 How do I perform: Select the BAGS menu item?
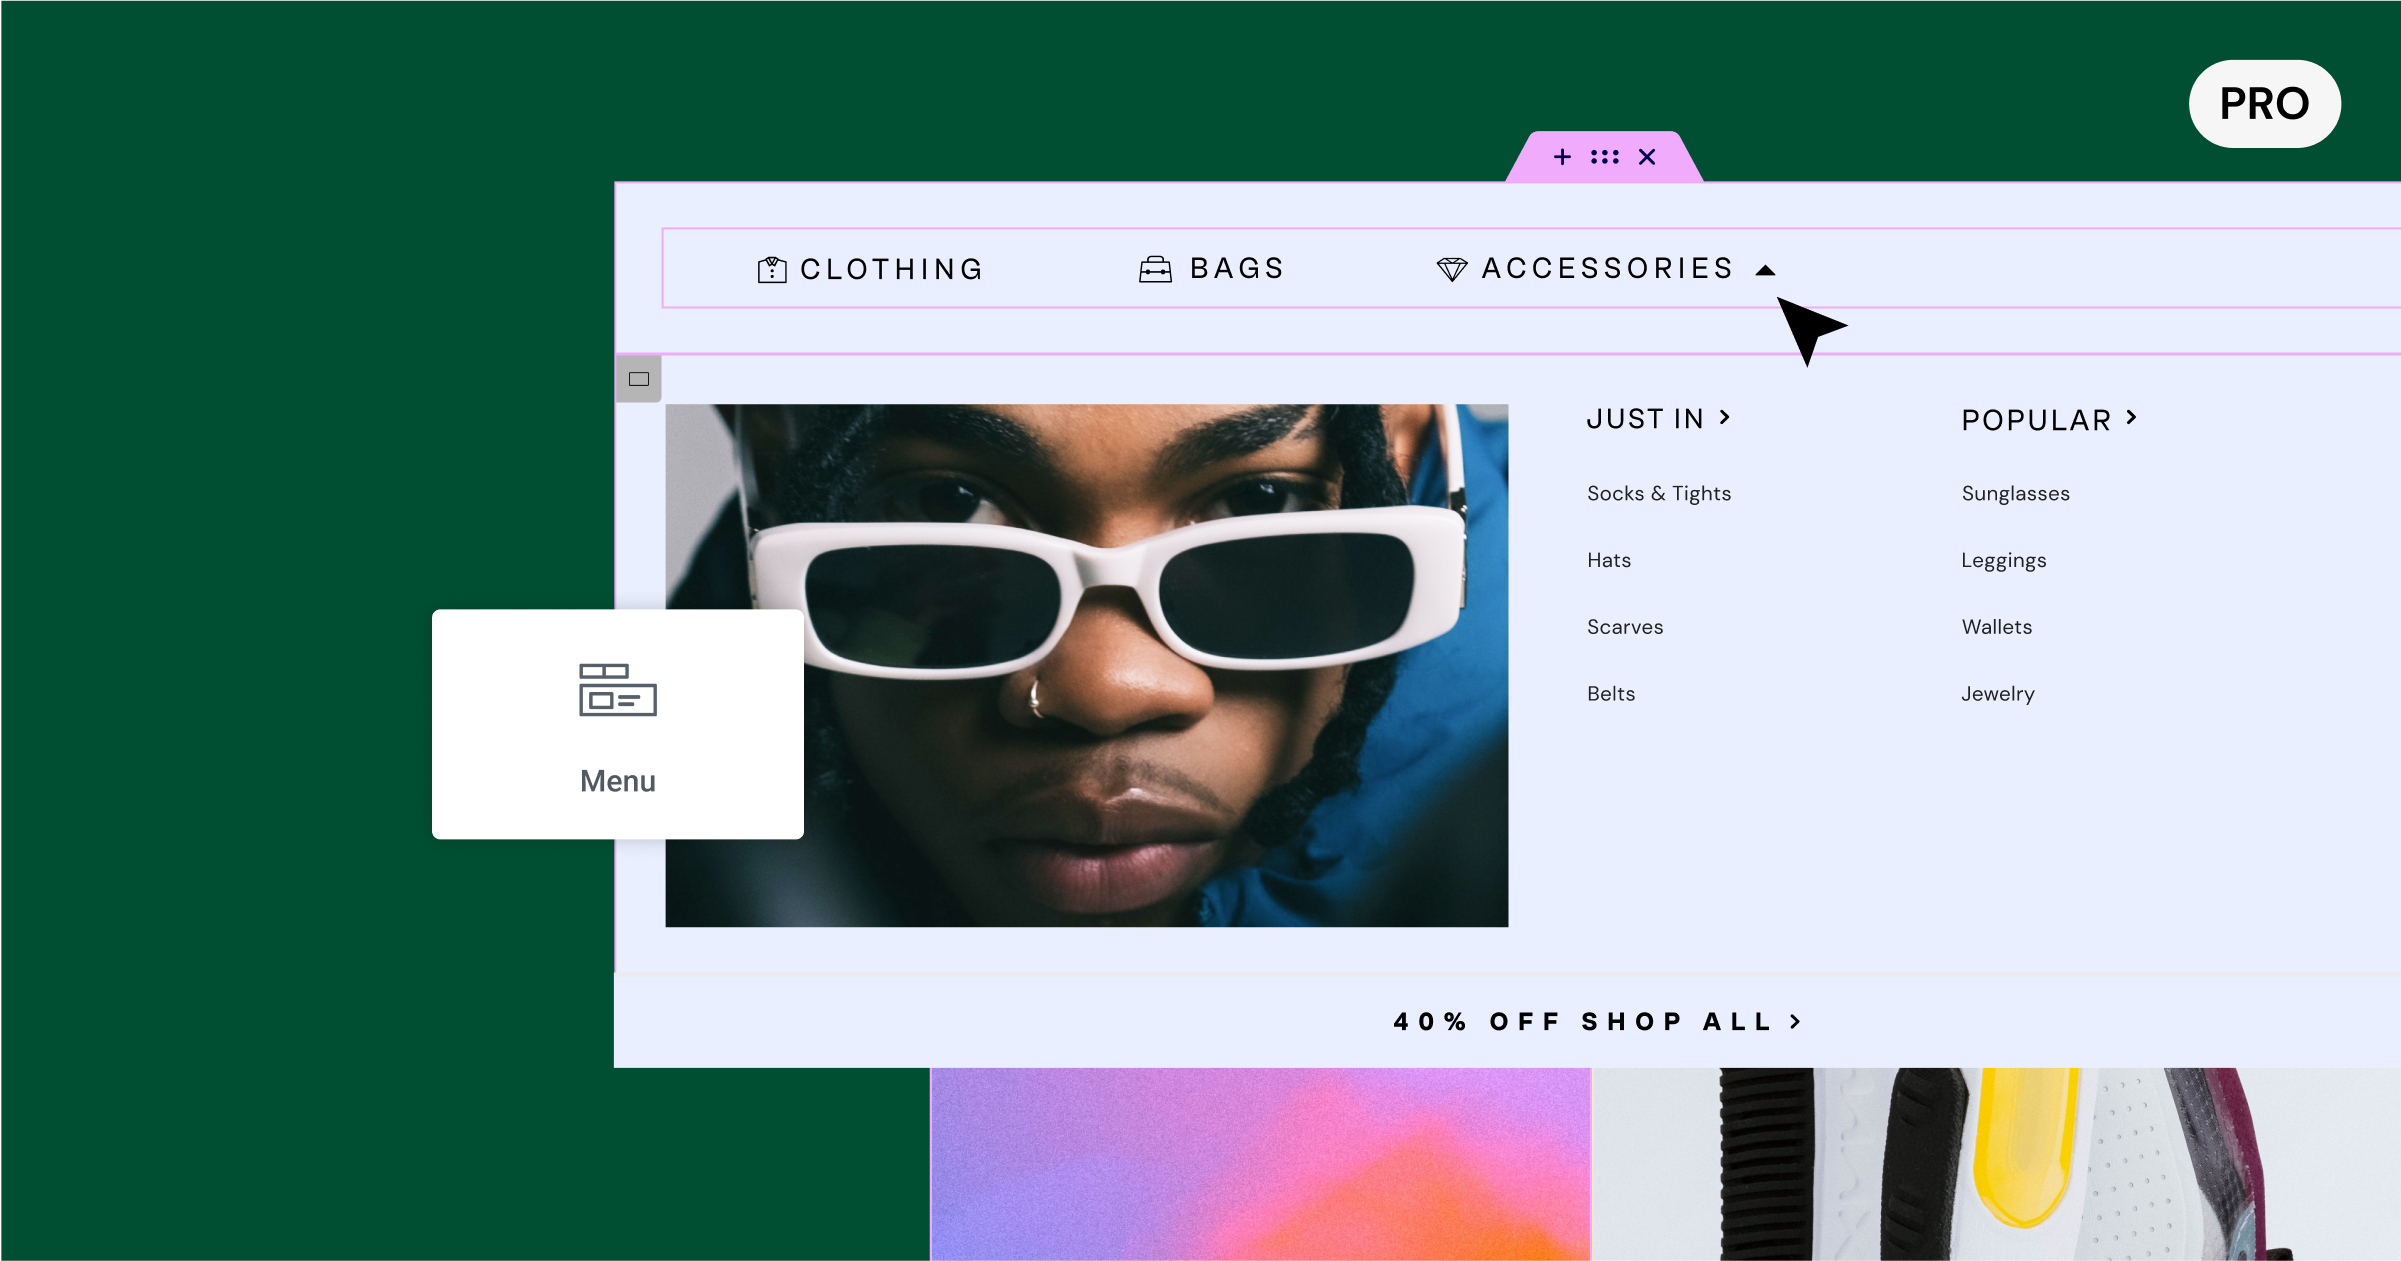(x=1212, y=267)
